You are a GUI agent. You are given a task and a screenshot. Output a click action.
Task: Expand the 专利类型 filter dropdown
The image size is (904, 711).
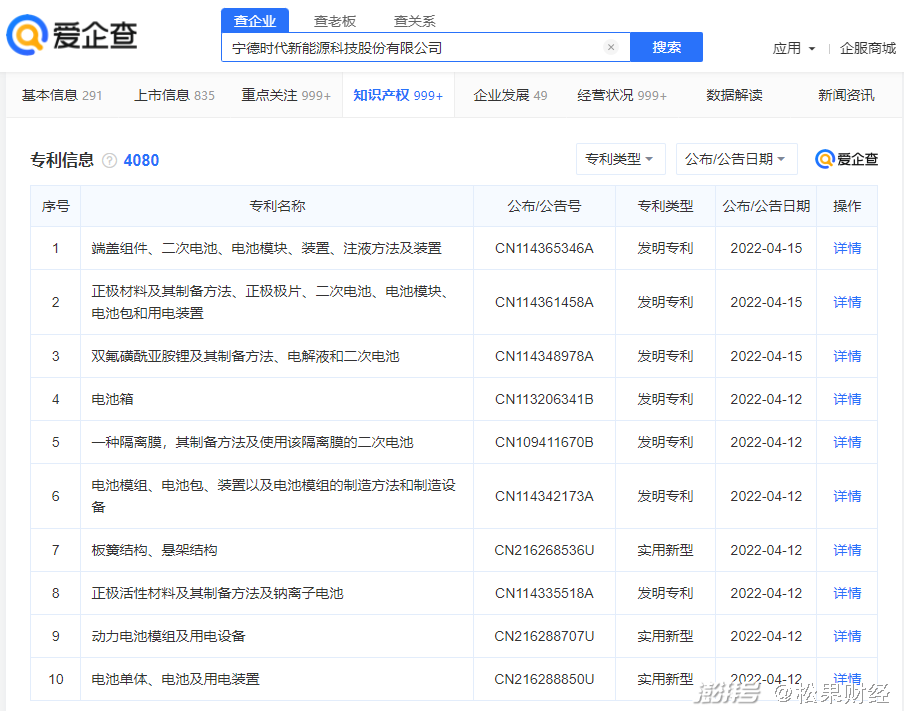[620, 159]
